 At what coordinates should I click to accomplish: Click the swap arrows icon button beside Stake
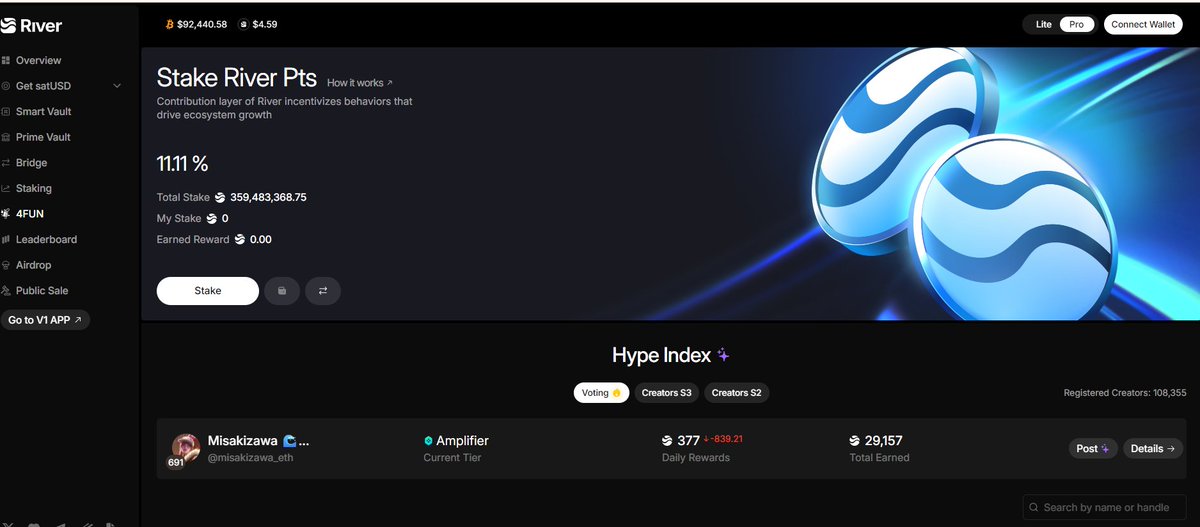click(323, 291)
